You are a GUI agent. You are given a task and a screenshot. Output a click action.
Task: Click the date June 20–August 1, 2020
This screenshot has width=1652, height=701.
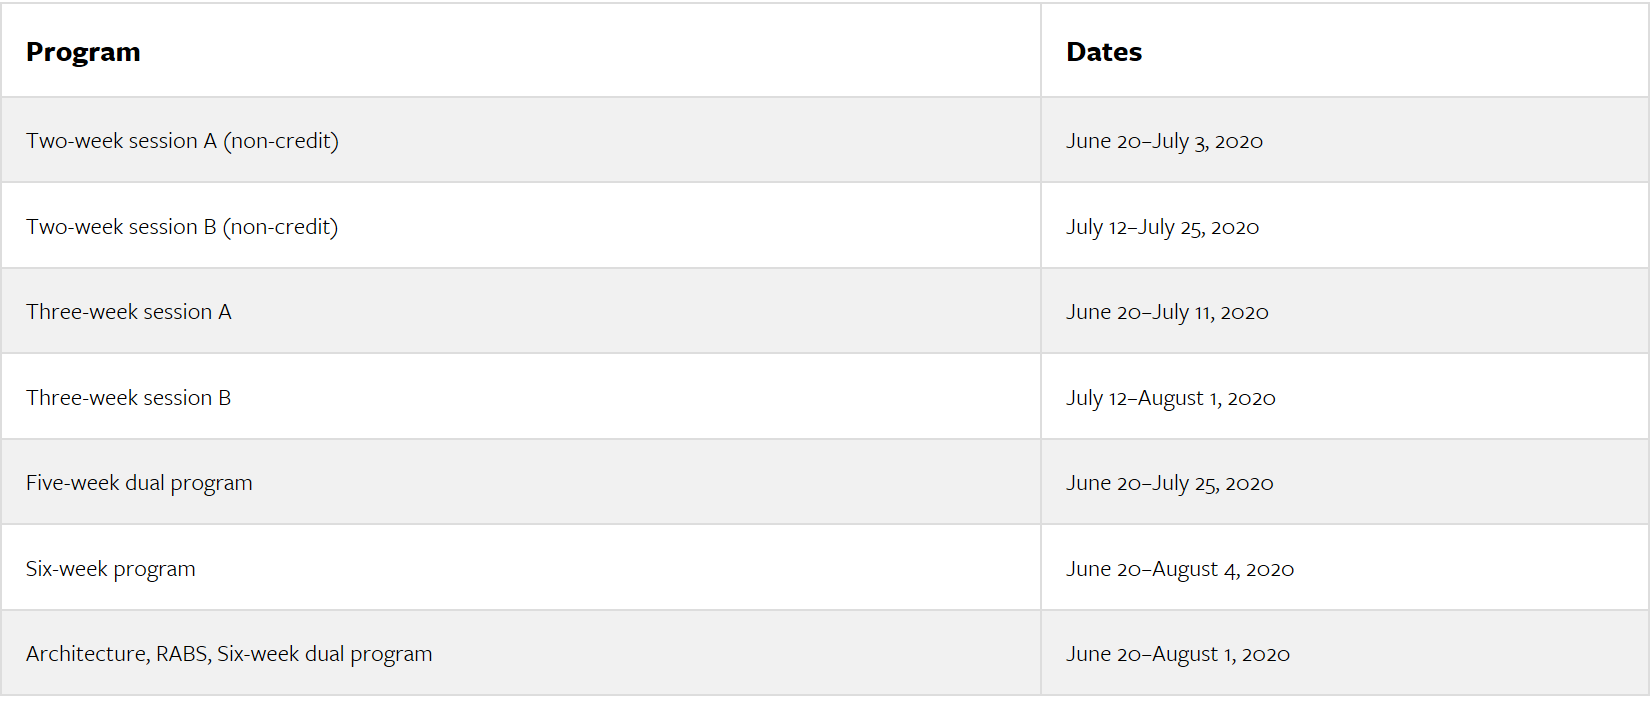click(1178, 654)
